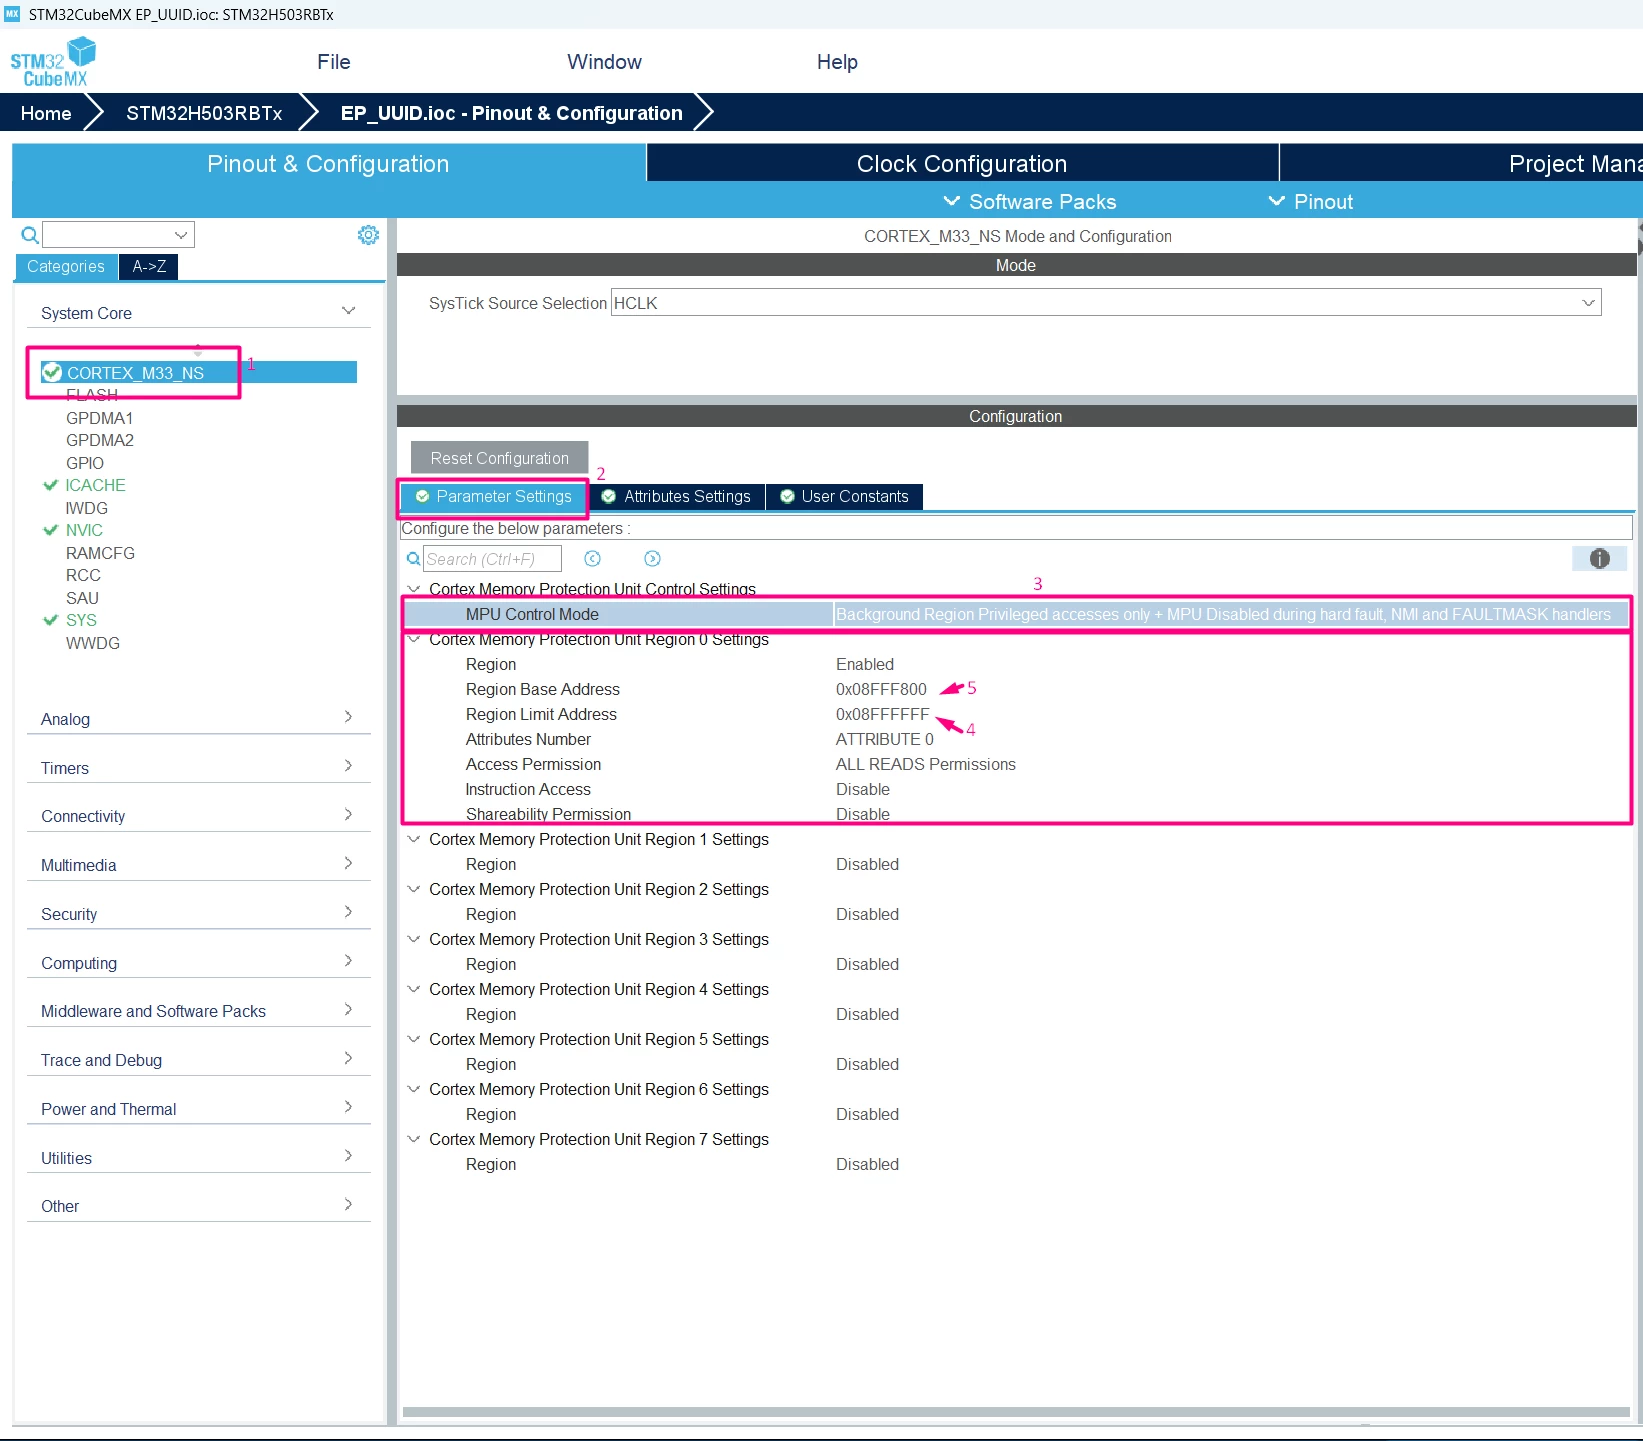Click the green check beside CORTEX_M33_NS
This screenshot has height=1441, width=1643.
(52, 373)
